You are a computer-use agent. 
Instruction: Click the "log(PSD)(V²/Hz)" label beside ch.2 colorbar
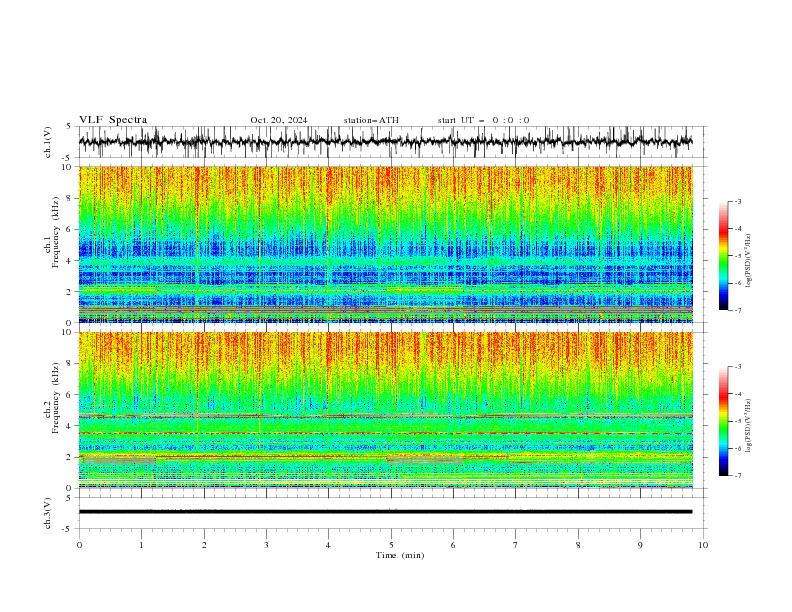[748, 426]
